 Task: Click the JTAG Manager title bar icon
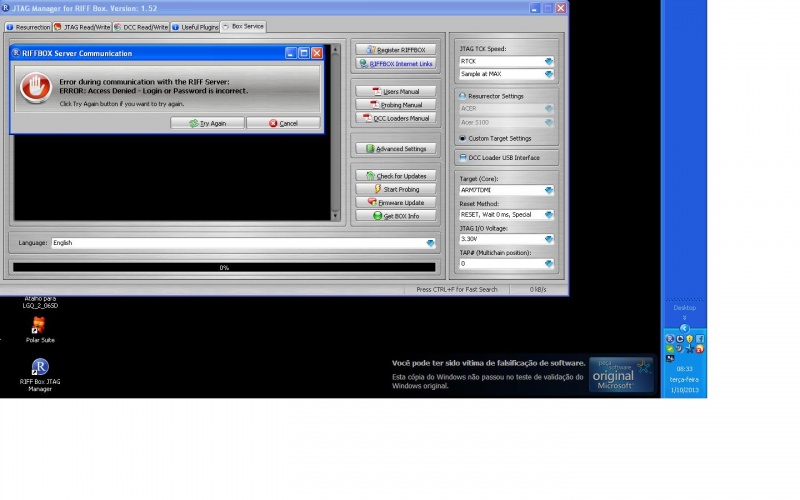[x=5, y=8]
